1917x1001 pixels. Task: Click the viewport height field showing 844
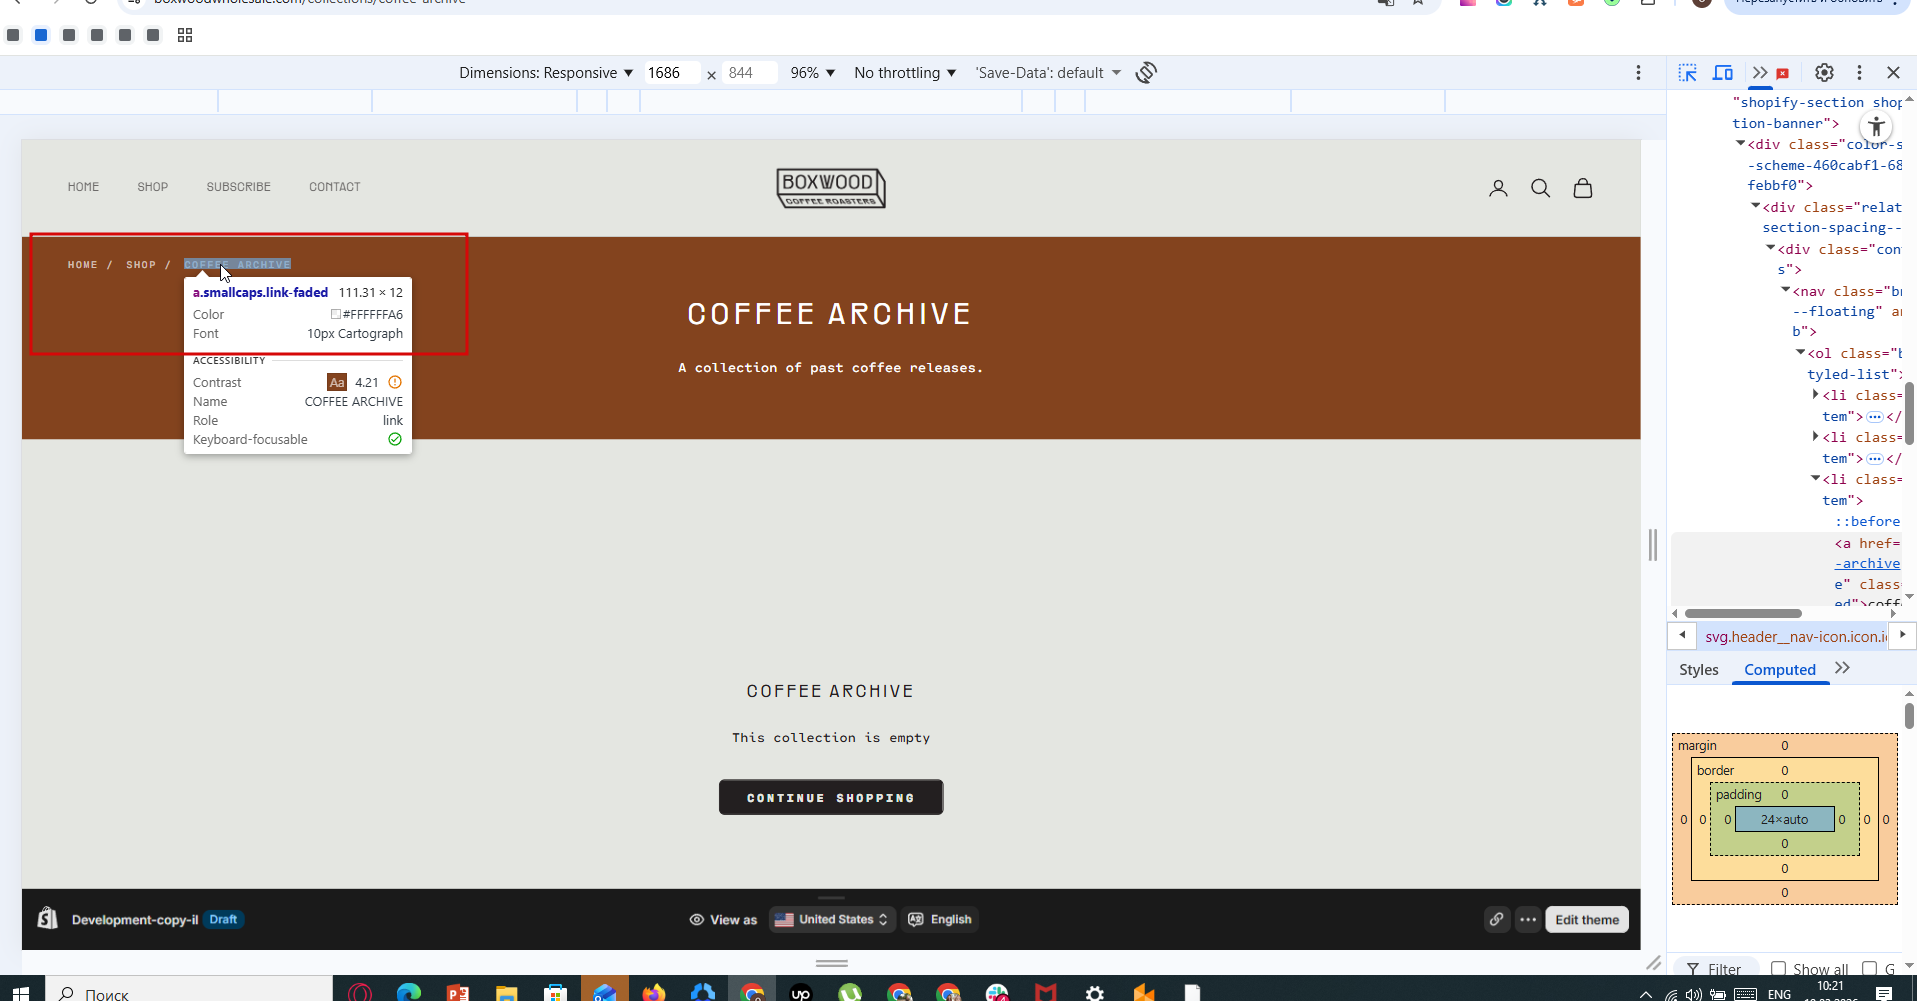pyautogui.click(x=750, y=73)
